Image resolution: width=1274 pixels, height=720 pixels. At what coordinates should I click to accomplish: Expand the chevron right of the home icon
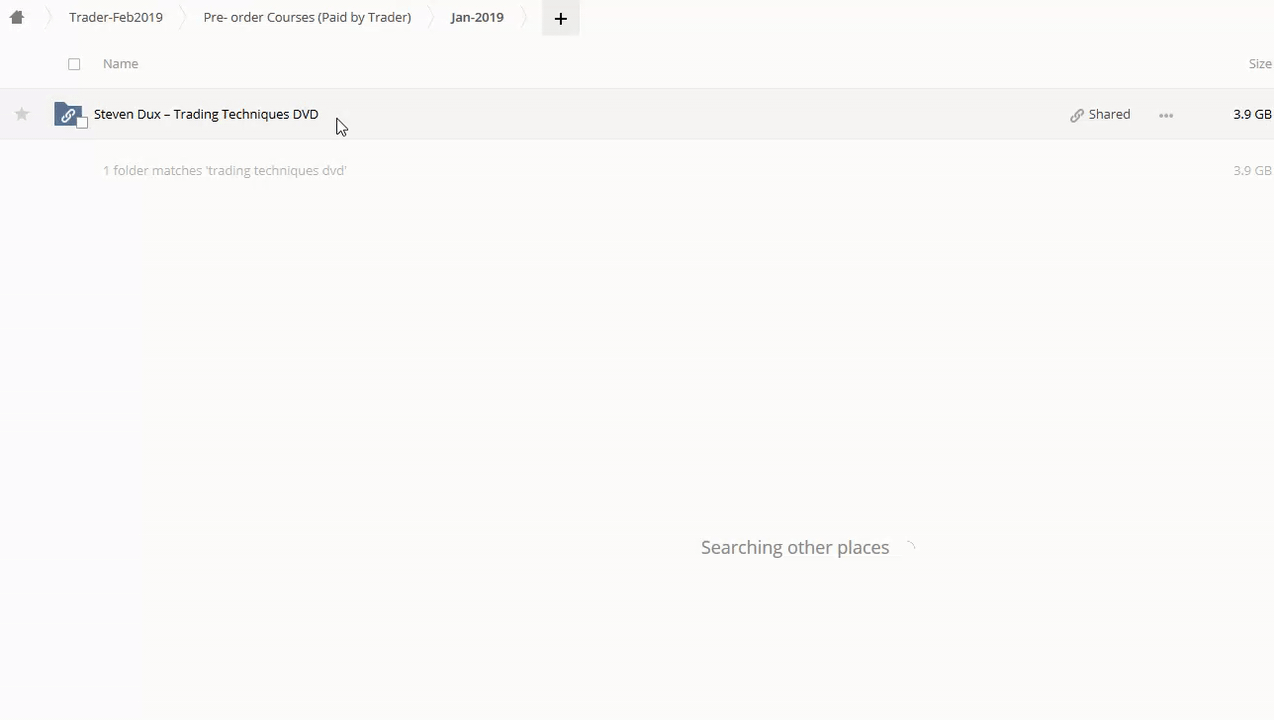click(x=47, y=18)
